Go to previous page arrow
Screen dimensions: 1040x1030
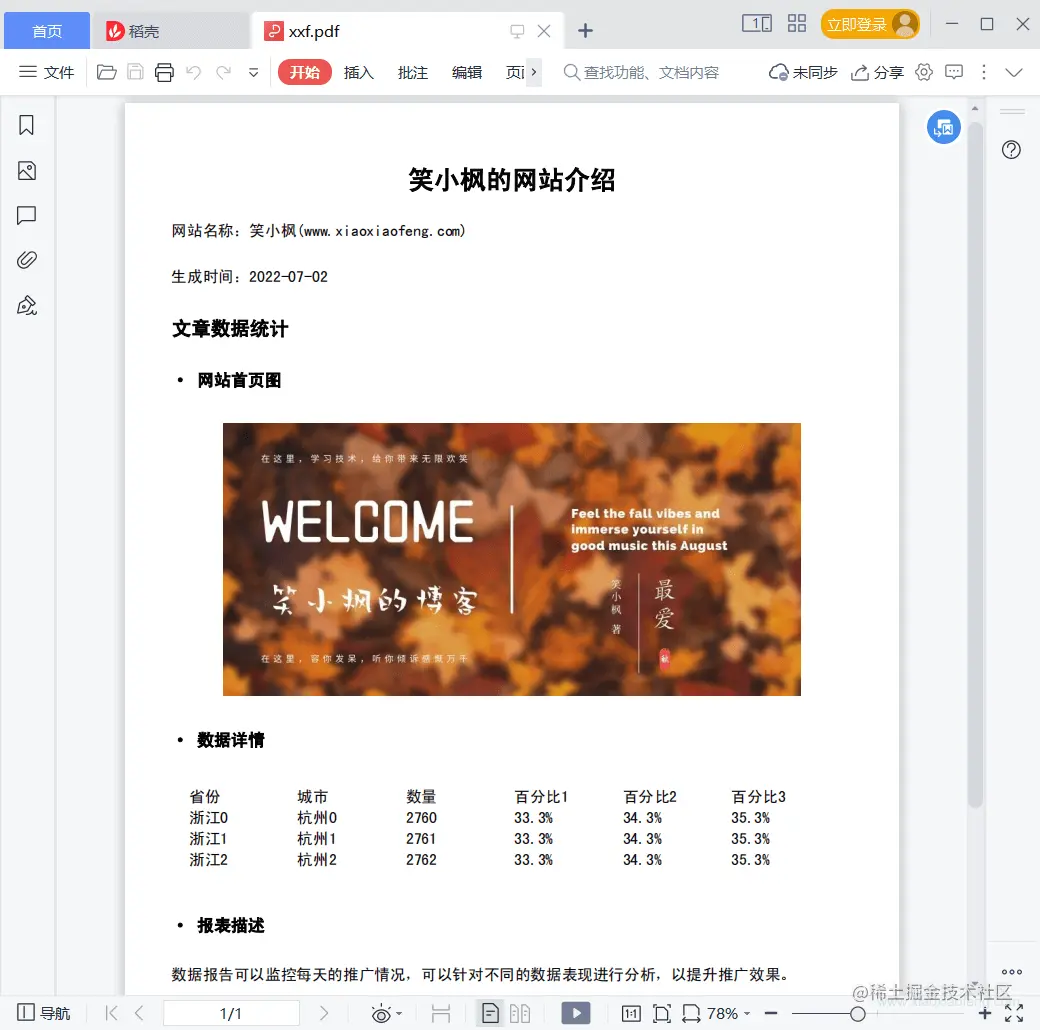pos(139,1013)
